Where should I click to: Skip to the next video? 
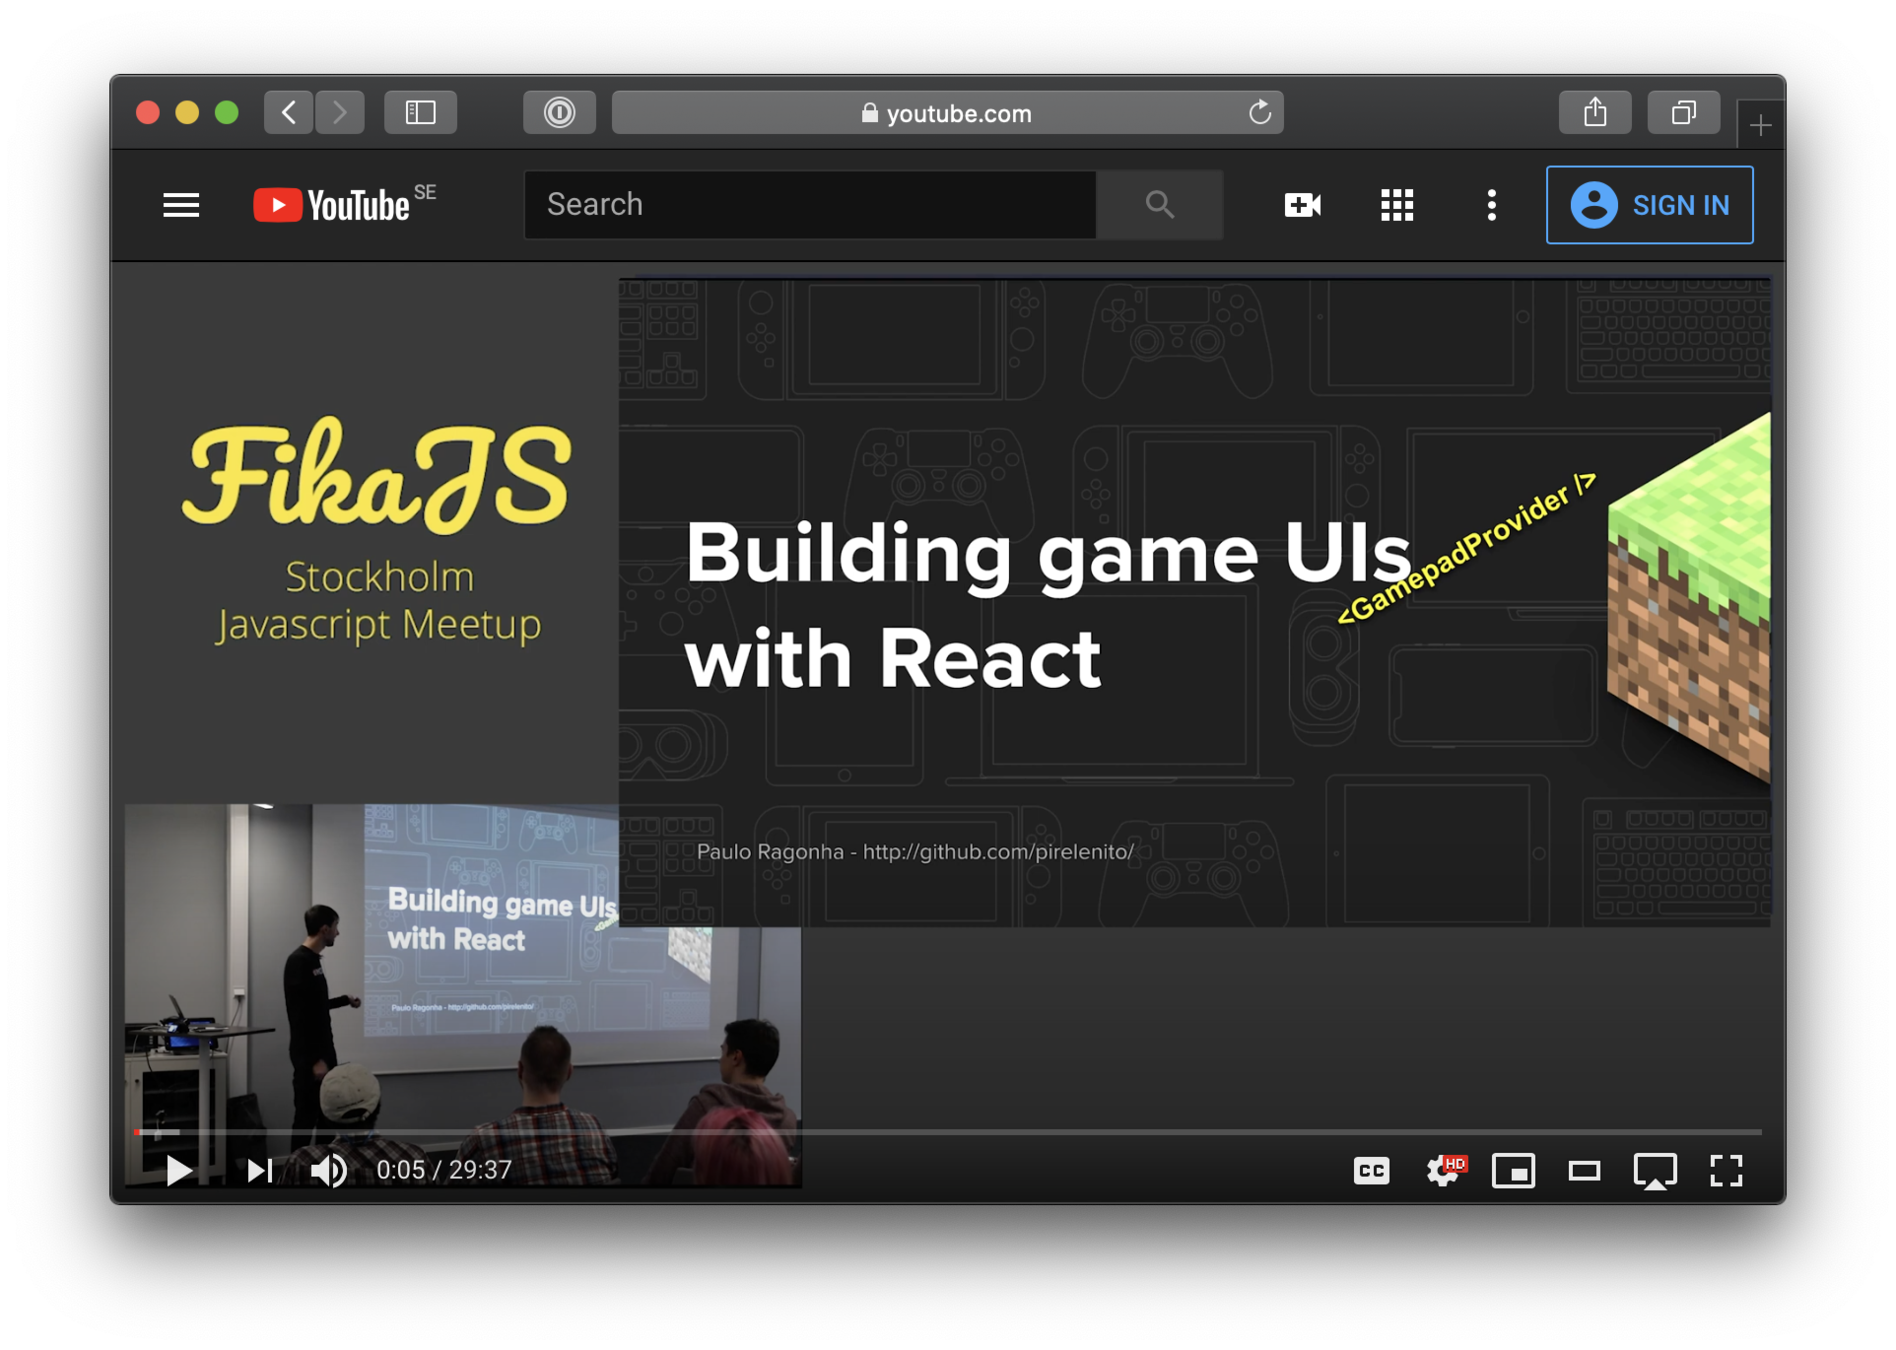260,1170
